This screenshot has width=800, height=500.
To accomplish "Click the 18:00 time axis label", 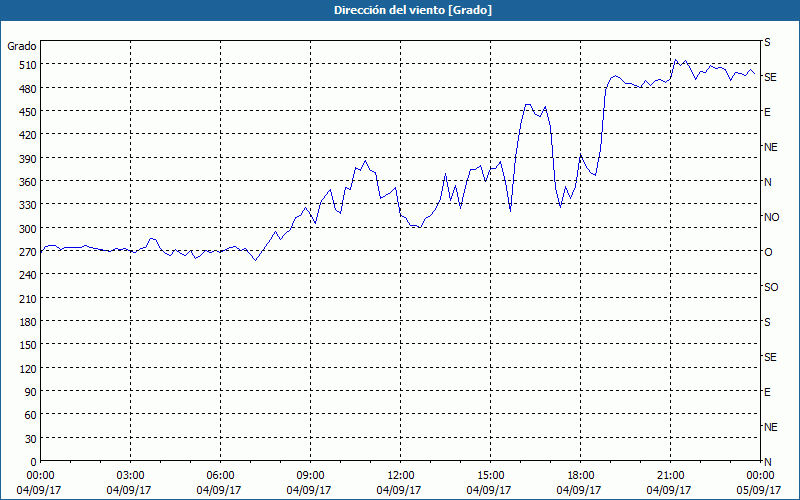I will [581, 476].
